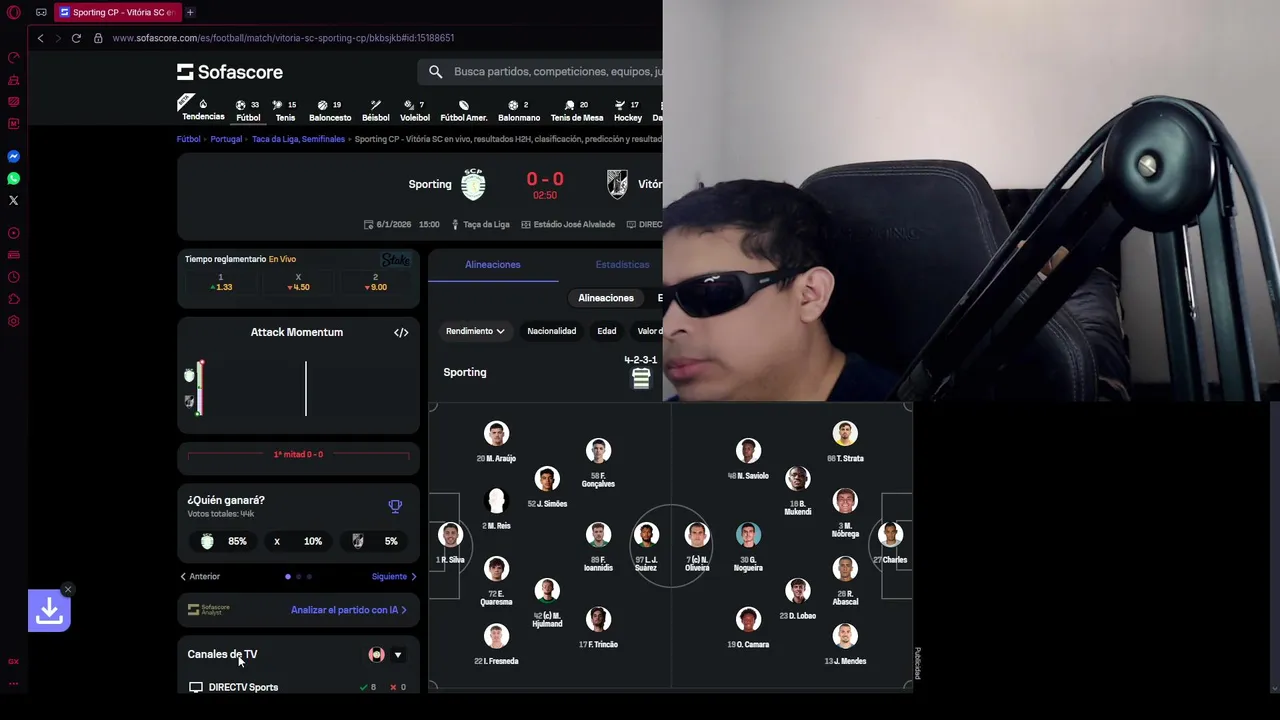This screenshot has width=1280, height=720.
Task: Vote for Vitória win at 5%
Action: pyautogui.click(x=375, y=541)
